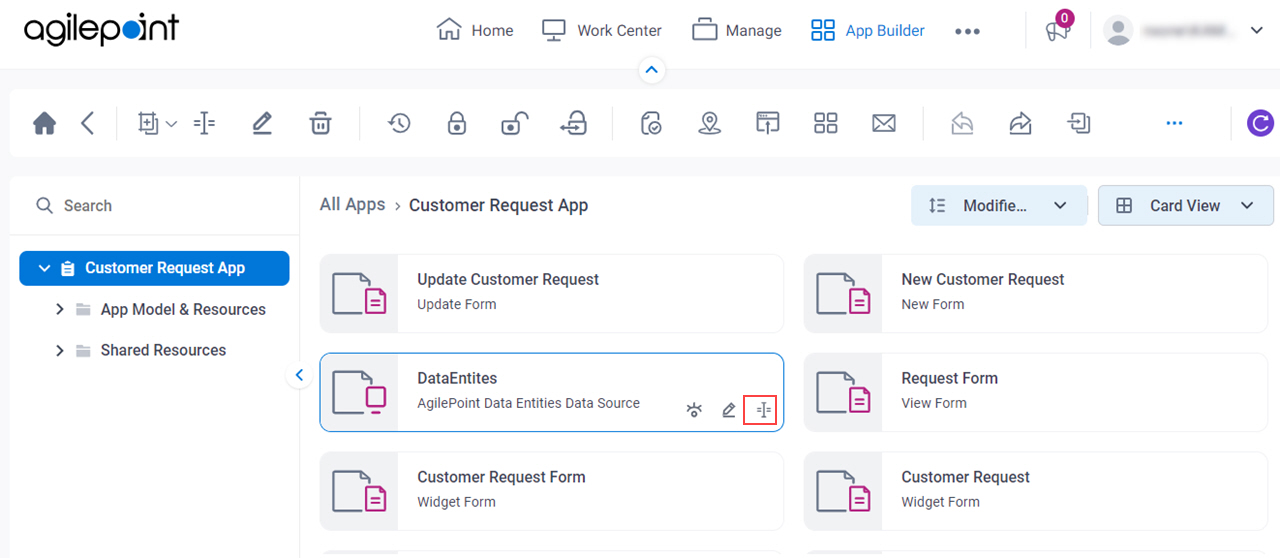This screenshot has height=558, width=1280.
Task: Click the location pin toolbar icon
Action: 709,123
